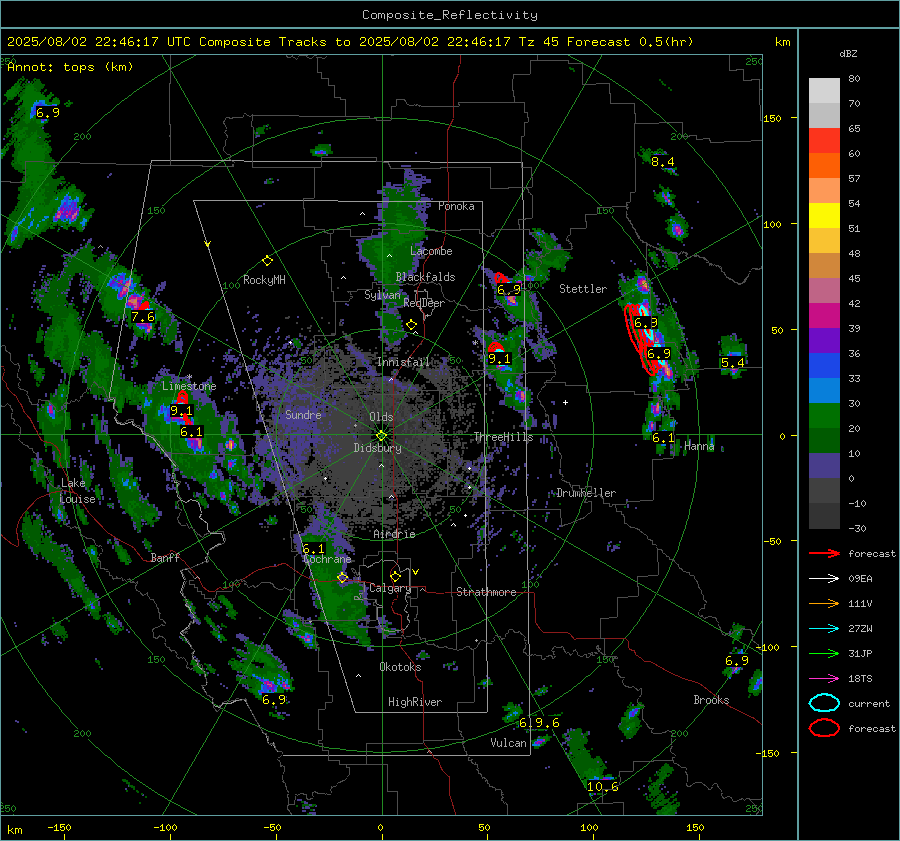
Task: Click the Banff city label
Action: [165, 557]
